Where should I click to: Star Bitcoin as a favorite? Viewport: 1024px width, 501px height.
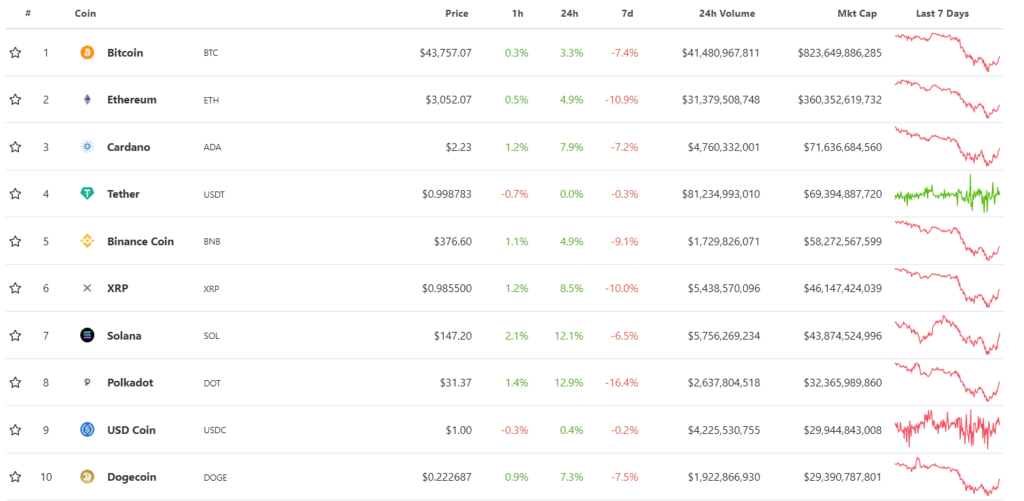coord(15,52)
